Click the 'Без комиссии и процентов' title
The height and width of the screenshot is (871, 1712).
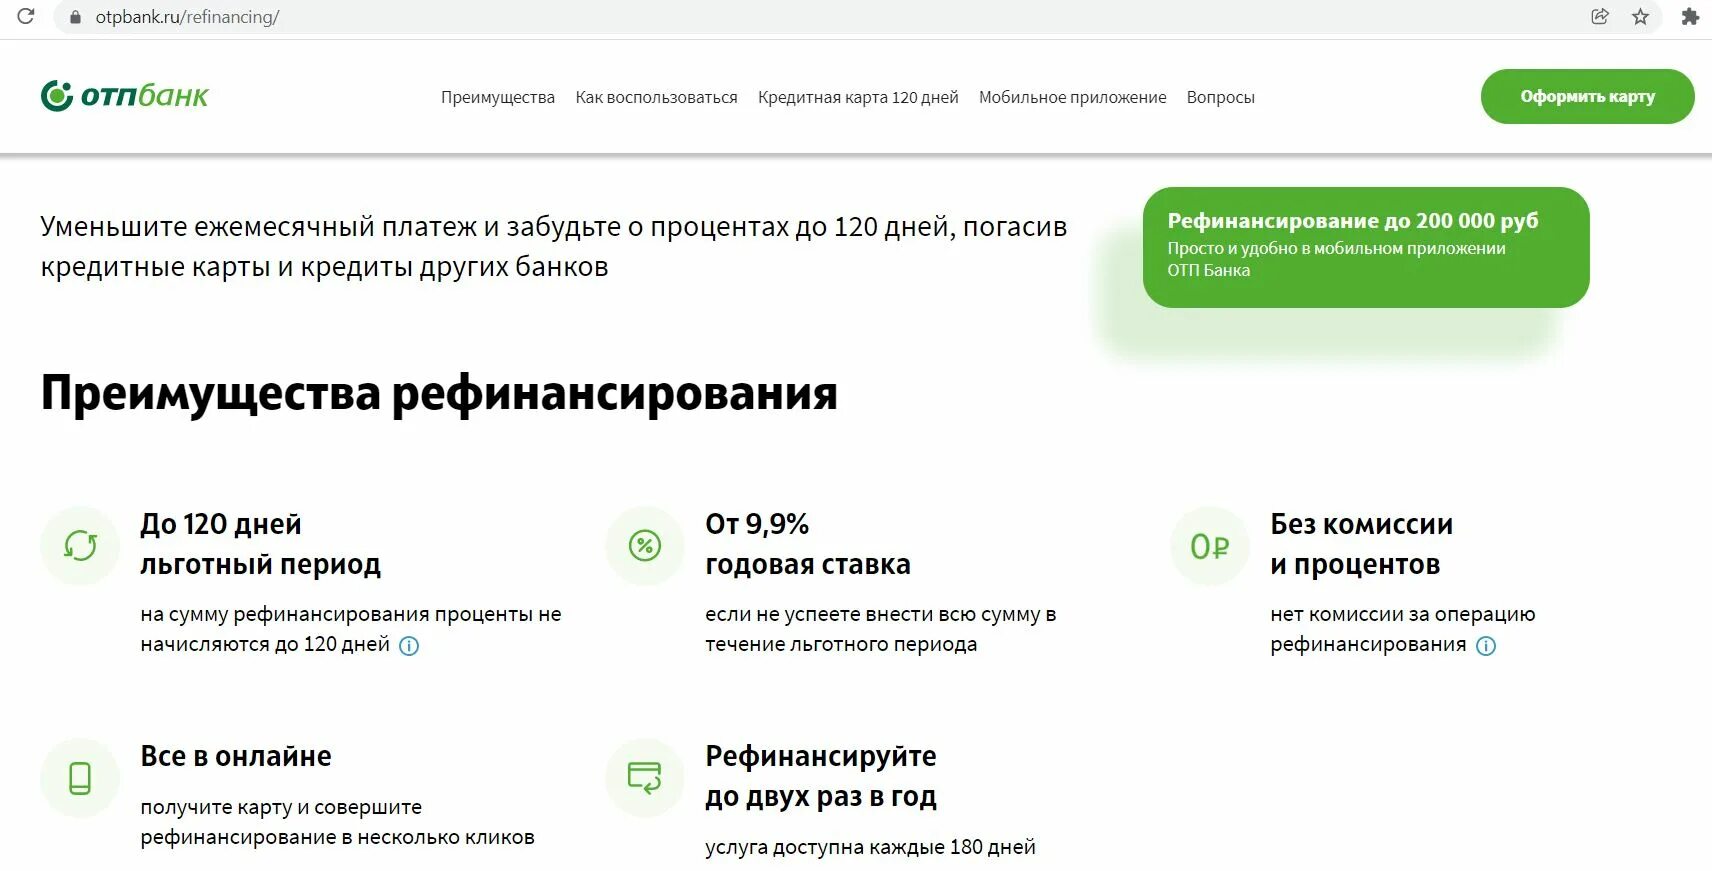(1362, 544)
